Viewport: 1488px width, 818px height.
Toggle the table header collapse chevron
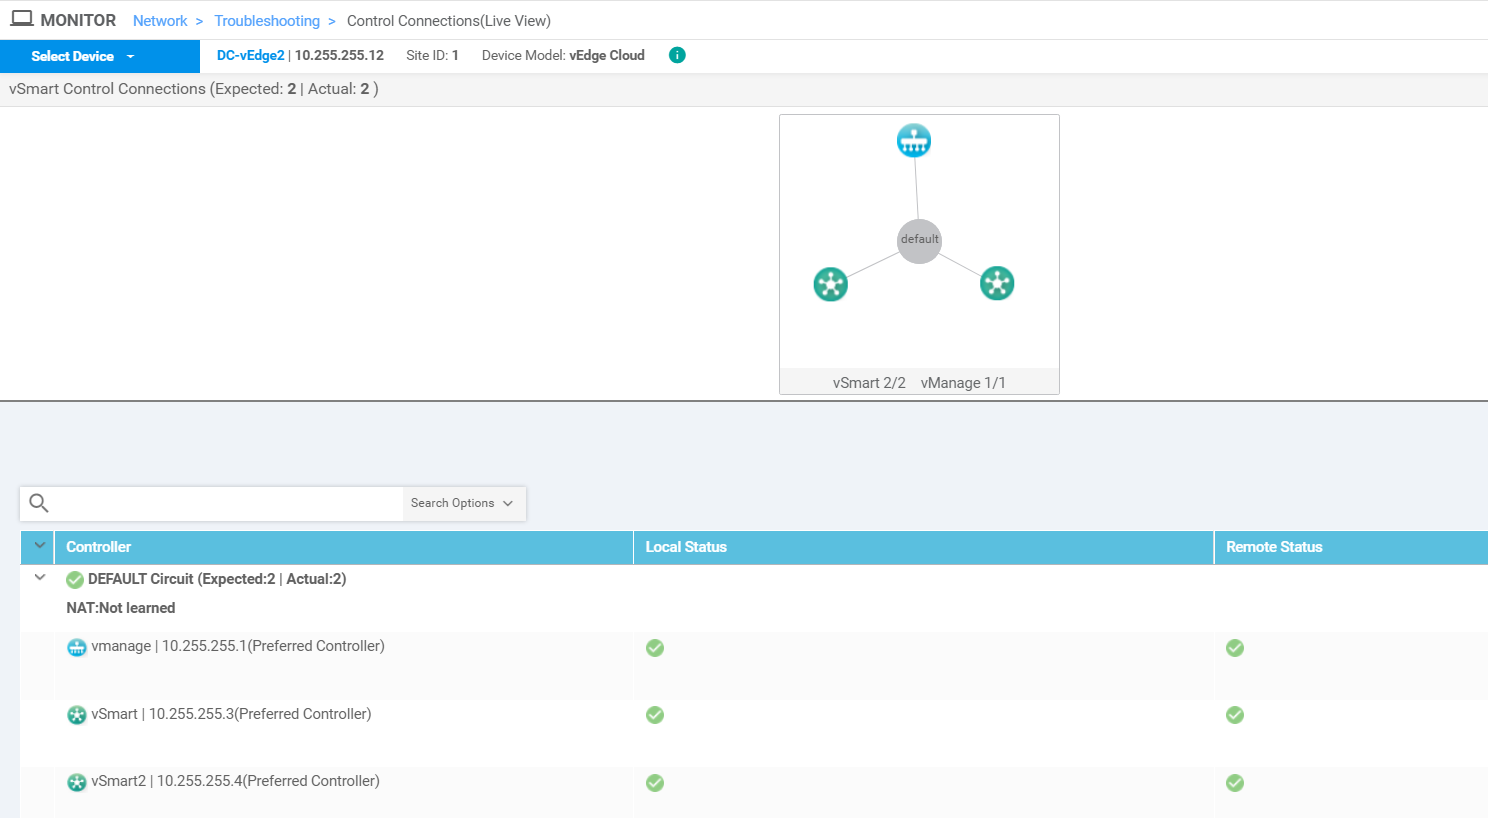pyautogui.click(x=40, y=546)
